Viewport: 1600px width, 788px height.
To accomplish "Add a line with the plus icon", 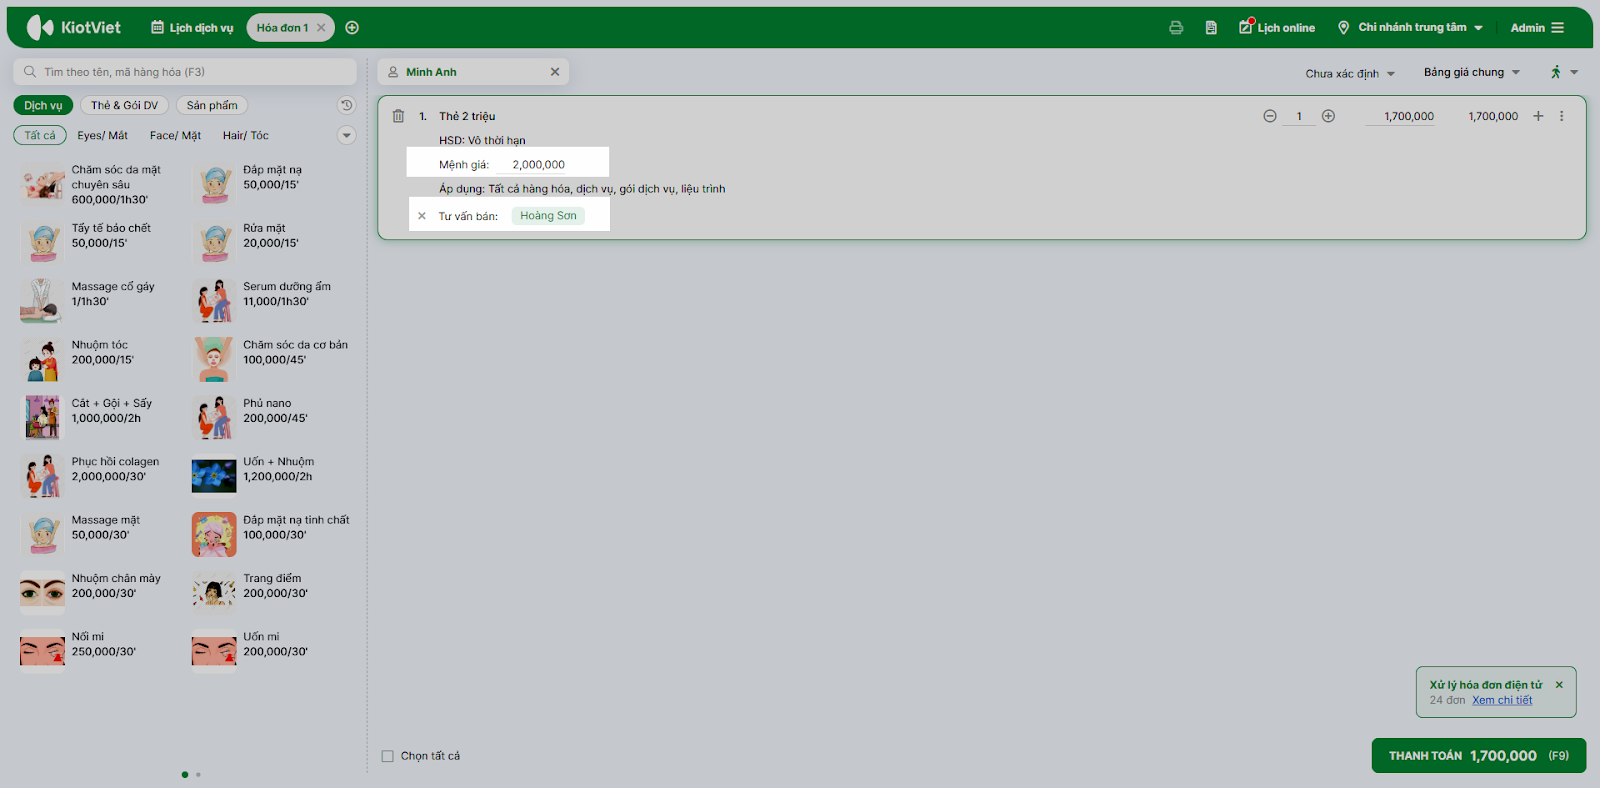I will pyautogui.click(x=1538, y=116).
